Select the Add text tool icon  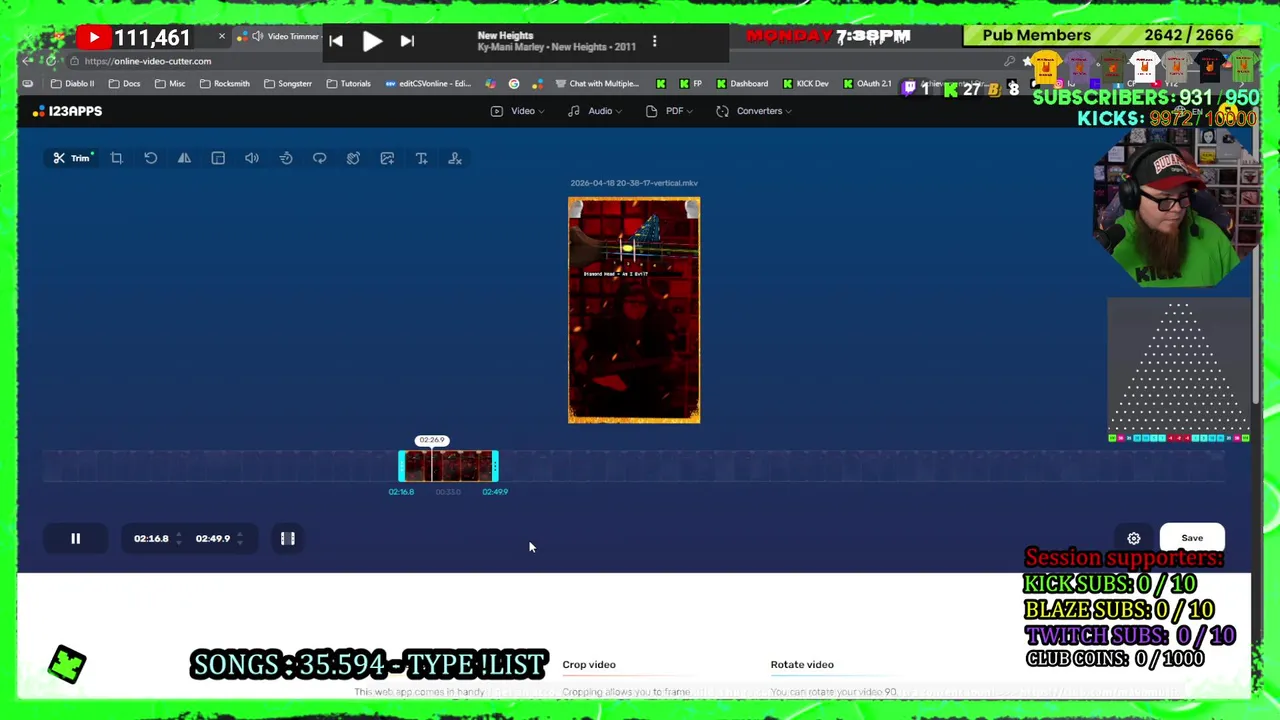click(x=421, y=158)
